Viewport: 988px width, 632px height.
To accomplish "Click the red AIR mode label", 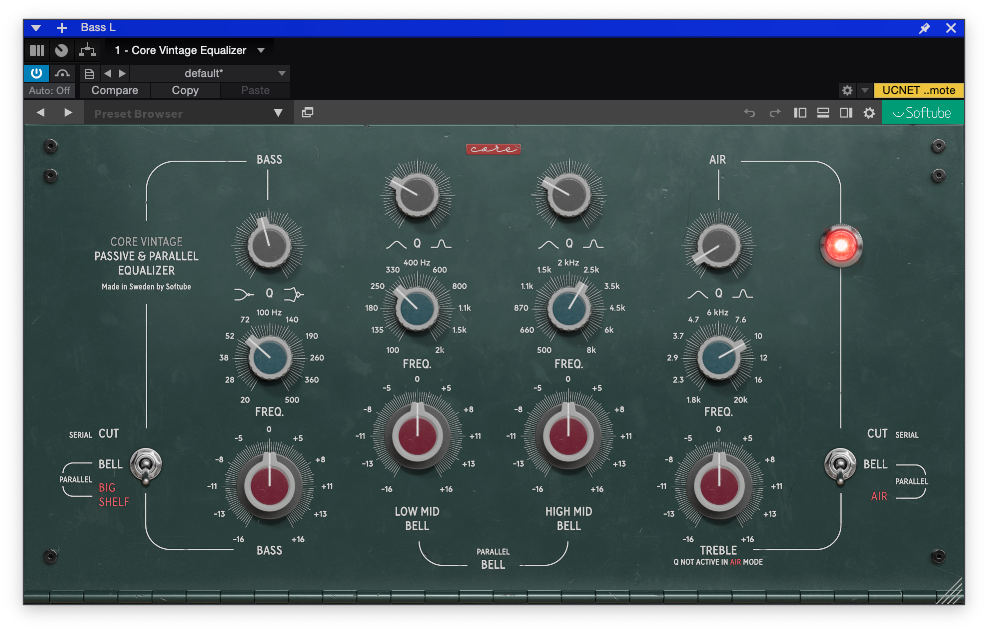I will tap(879, 497).
